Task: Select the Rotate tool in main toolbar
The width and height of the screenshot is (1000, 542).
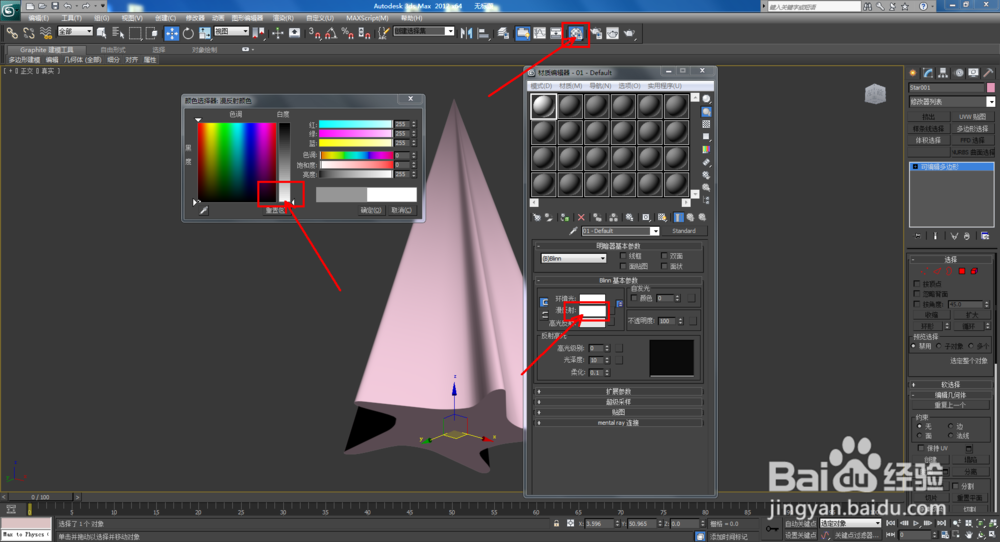Action: 188,33
